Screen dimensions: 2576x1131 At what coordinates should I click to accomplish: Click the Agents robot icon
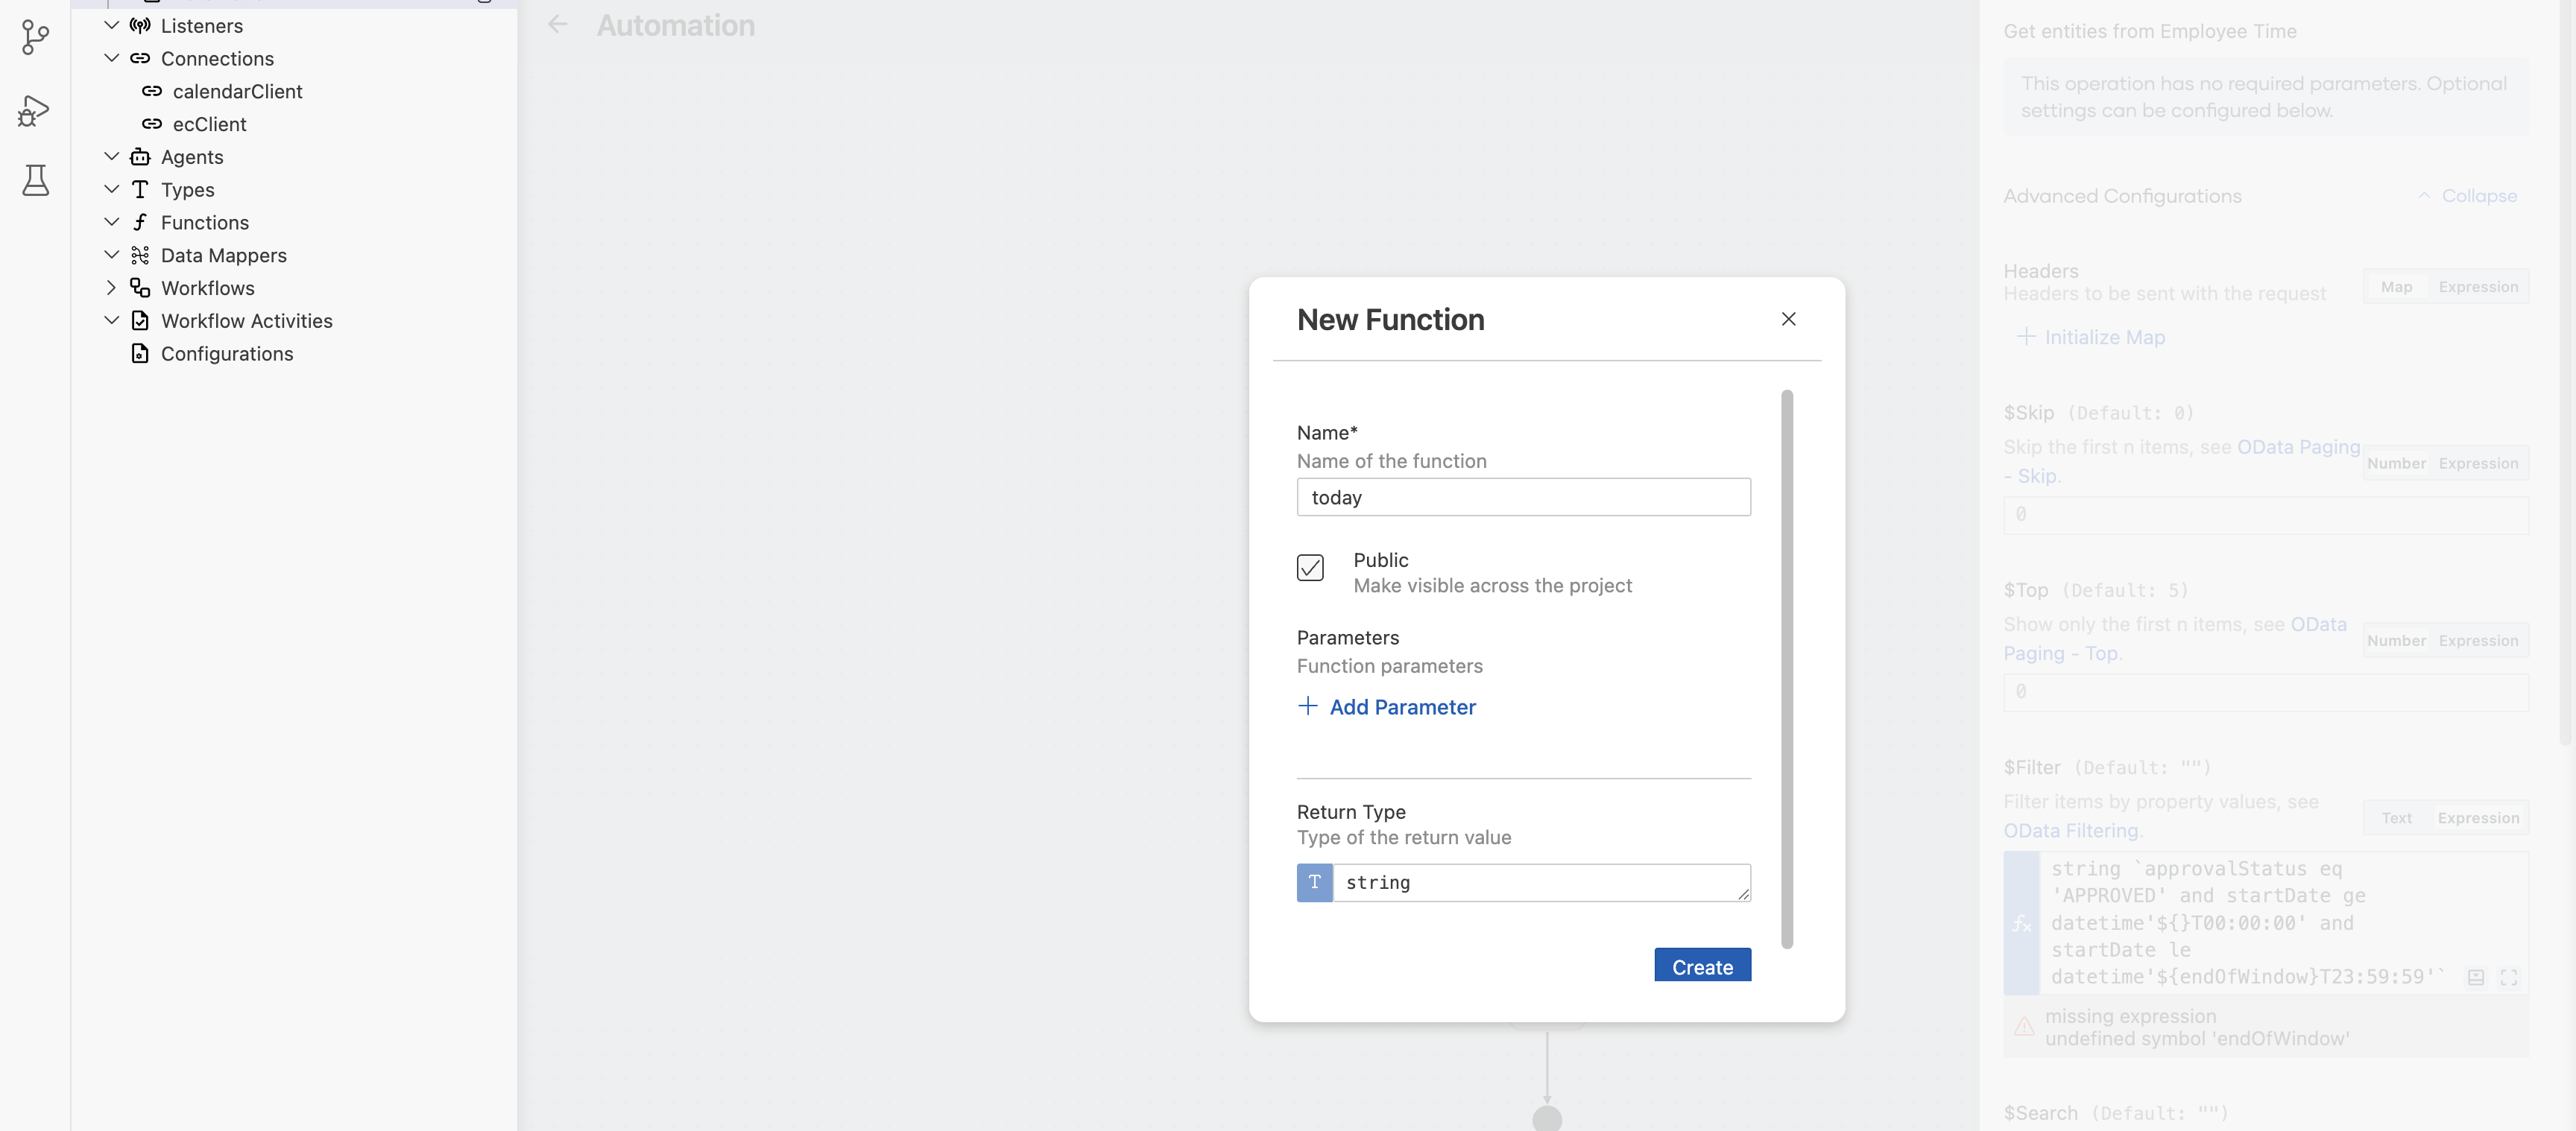tap(140, 157)
